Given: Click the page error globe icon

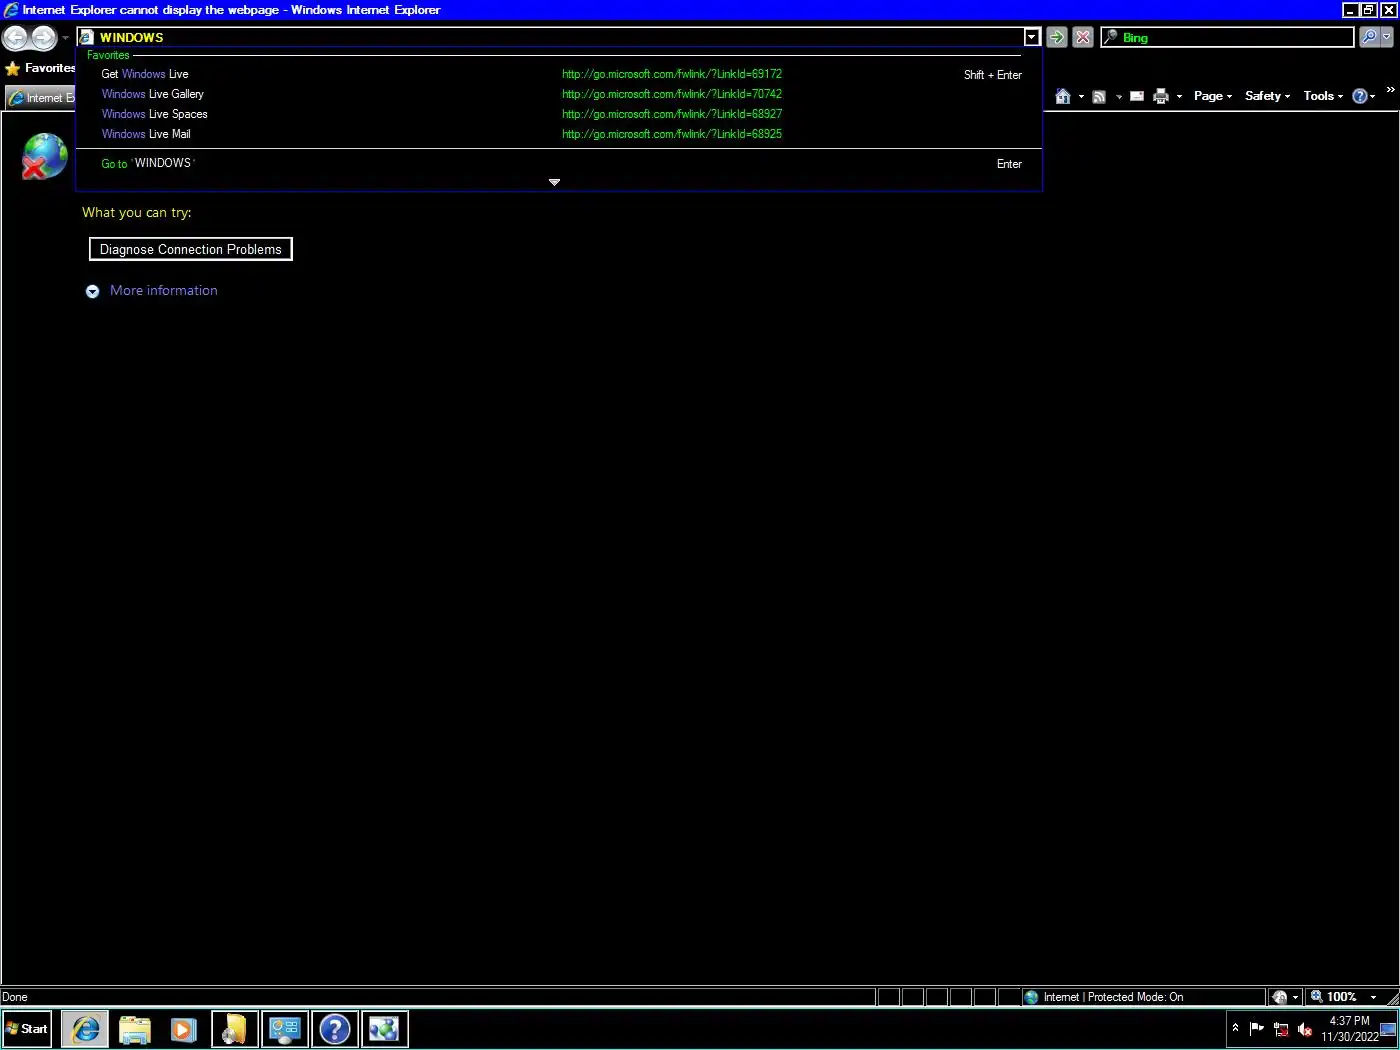Looking at the screenshot, I should tap(44, 157).
